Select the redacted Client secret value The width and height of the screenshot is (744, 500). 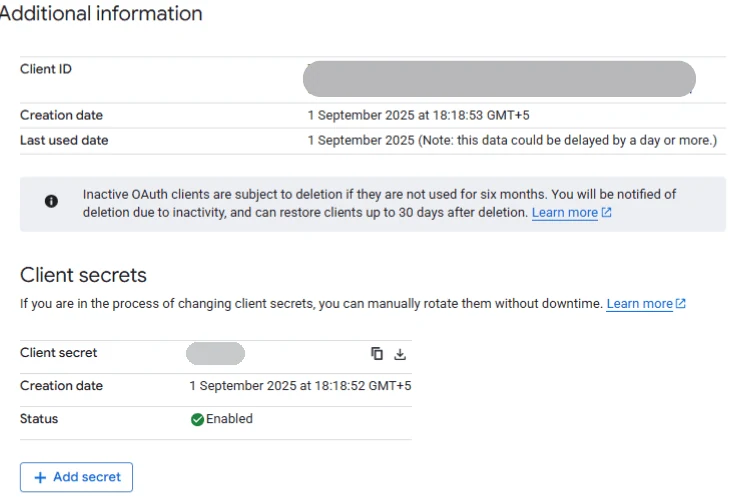pos(215,353)
